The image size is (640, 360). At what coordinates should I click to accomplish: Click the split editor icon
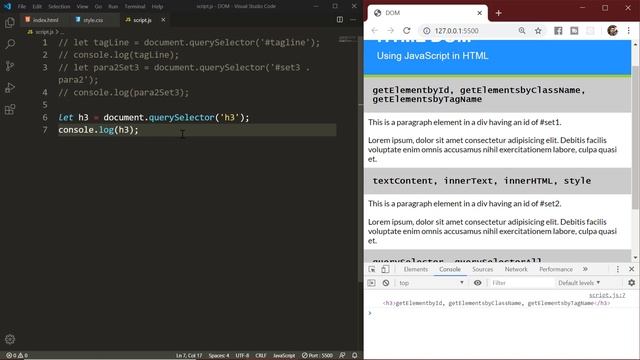point(340,20)
